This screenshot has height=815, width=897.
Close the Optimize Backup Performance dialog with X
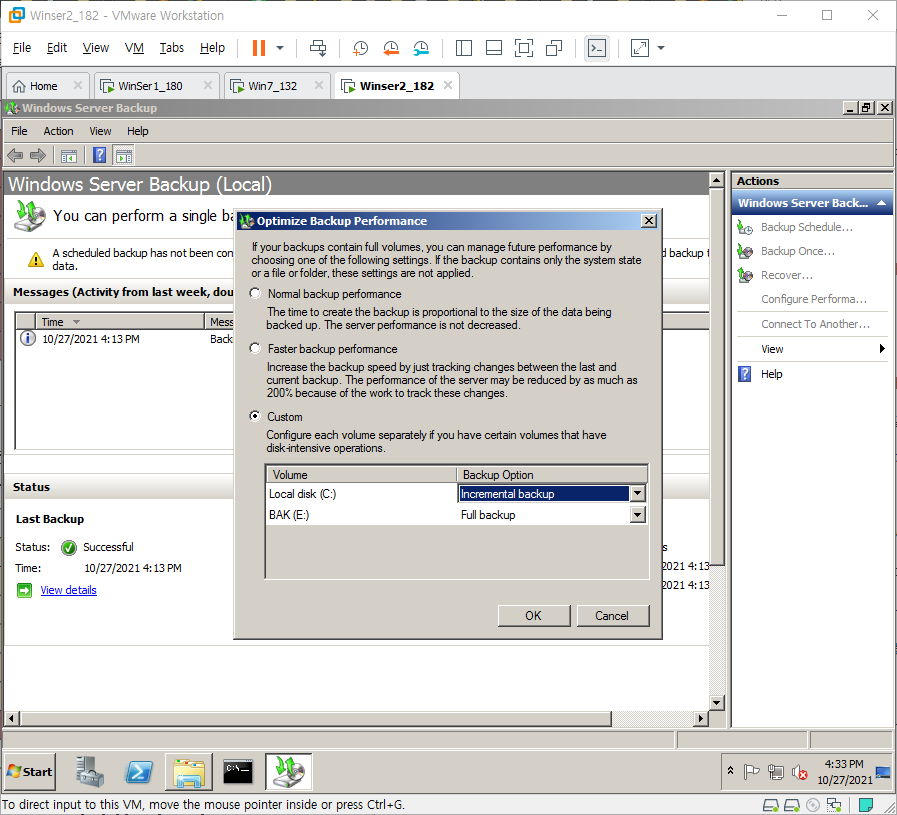tap(649, 221)
